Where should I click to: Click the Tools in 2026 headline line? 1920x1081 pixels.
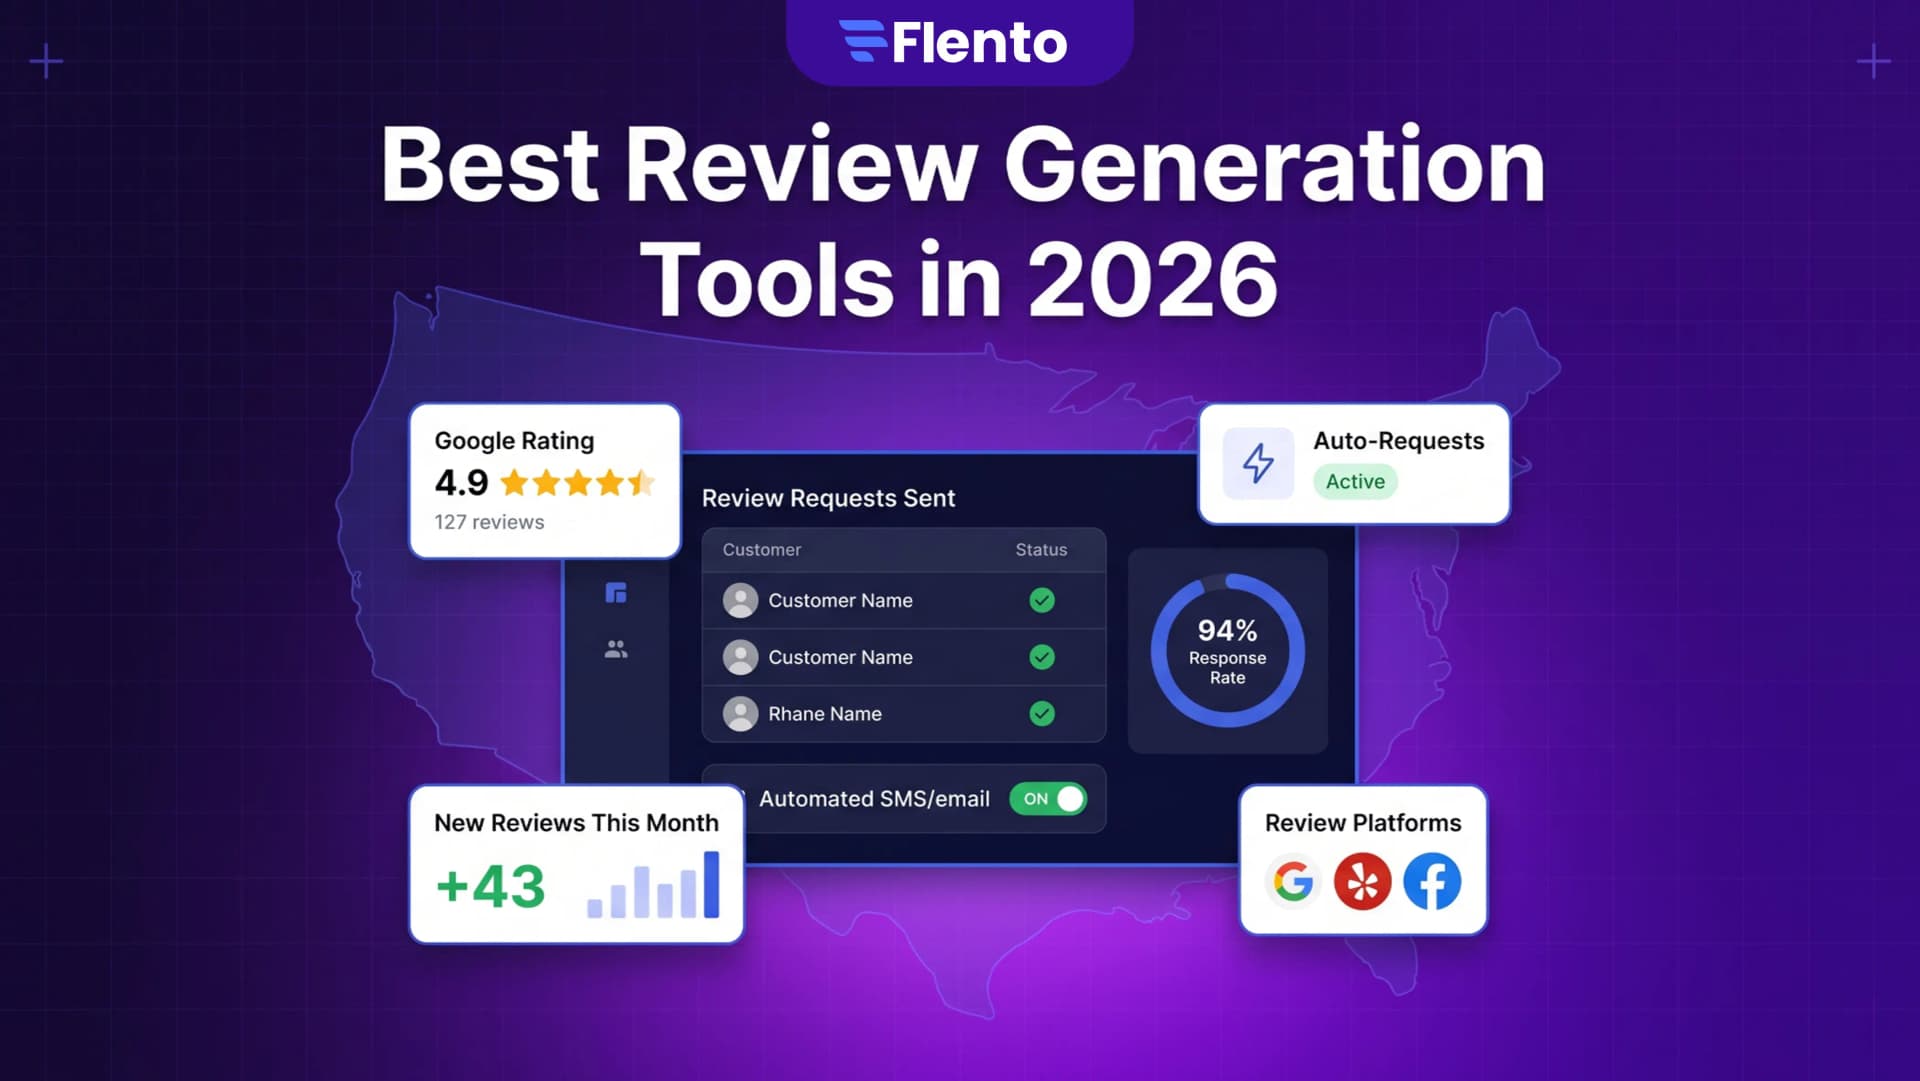959,279
